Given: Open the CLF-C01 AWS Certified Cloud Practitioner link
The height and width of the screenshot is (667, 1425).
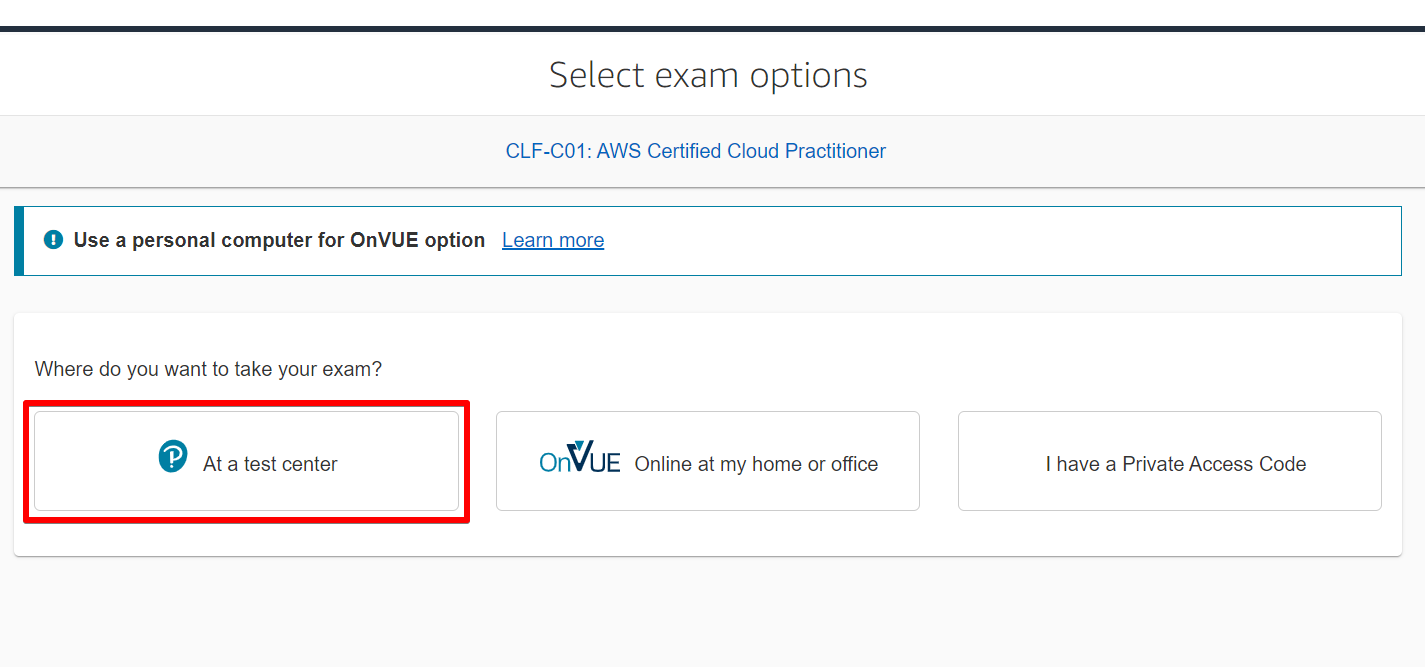Looking at the screenshot, I should pos(696,151).
